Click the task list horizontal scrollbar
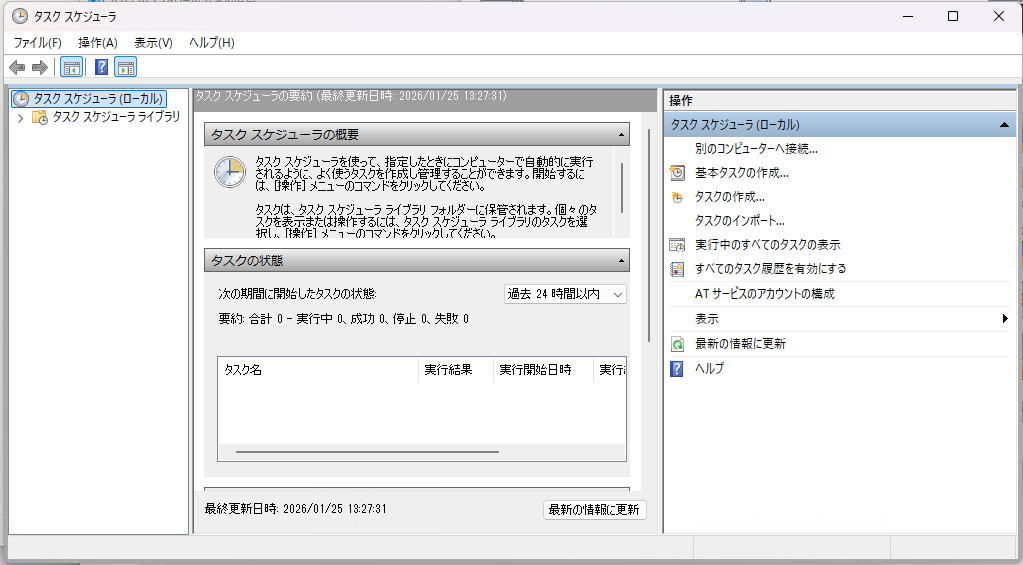 366,452
